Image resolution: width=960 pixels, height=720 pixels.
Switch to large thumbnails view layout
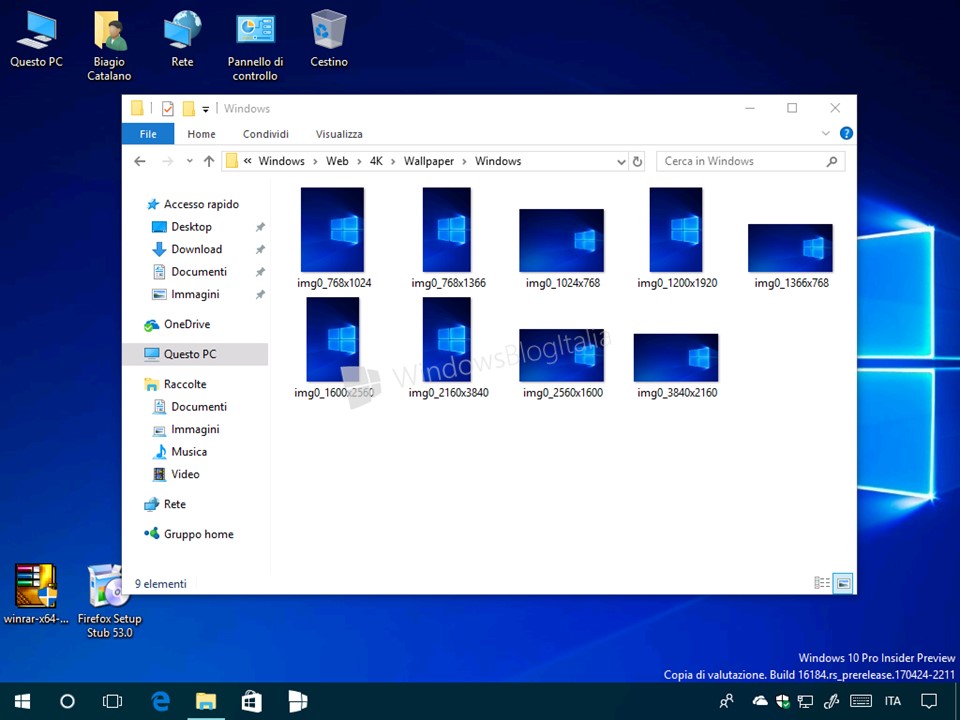(x=843, y=583)
